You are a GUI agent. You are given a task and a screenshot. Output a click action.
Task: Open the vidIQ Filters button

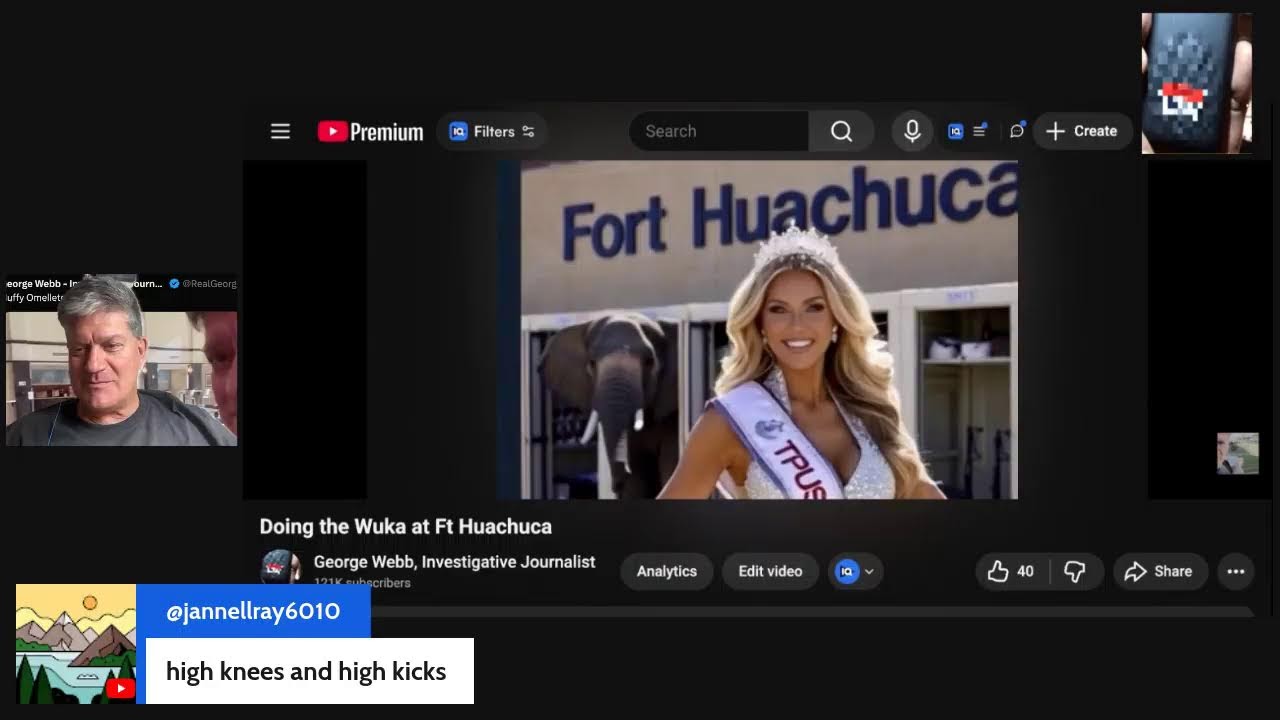(492, 131)
